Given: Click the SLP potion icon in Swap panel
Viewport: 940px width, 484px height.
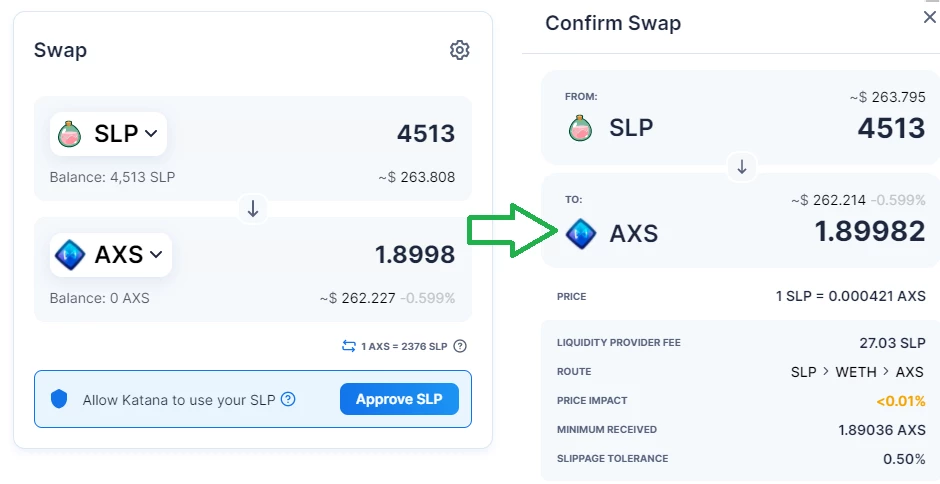Looking at the screenshot, I should 70,134.
